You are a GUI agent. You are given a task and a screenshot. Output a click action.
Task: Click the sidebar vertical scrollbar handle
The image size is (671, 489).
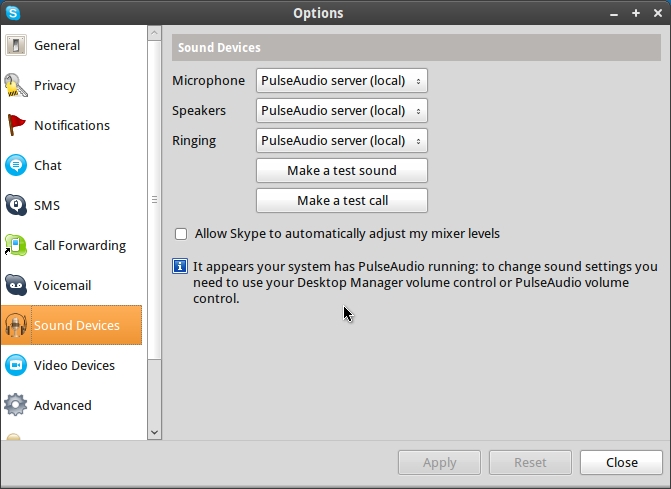[x=154, y=200]
